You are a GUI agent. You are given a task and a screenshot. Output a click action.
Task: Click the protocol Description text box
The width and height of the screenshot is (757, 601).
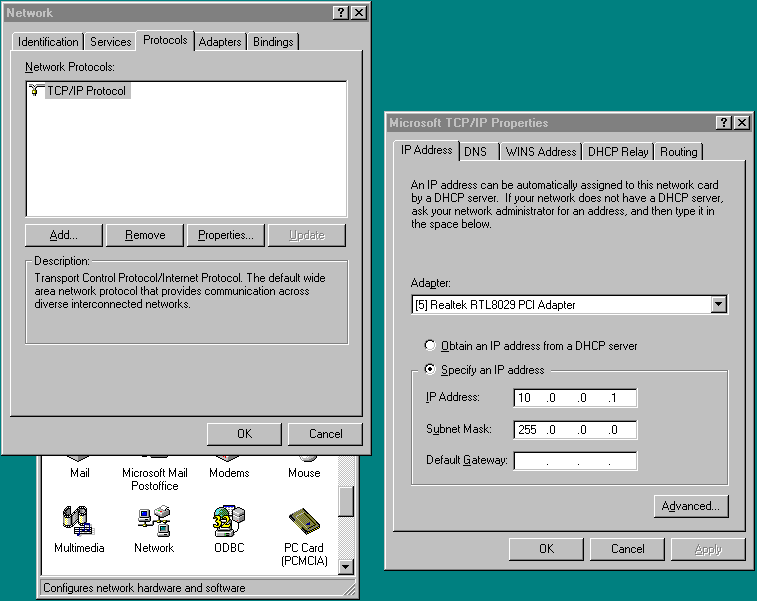(186, 303)
